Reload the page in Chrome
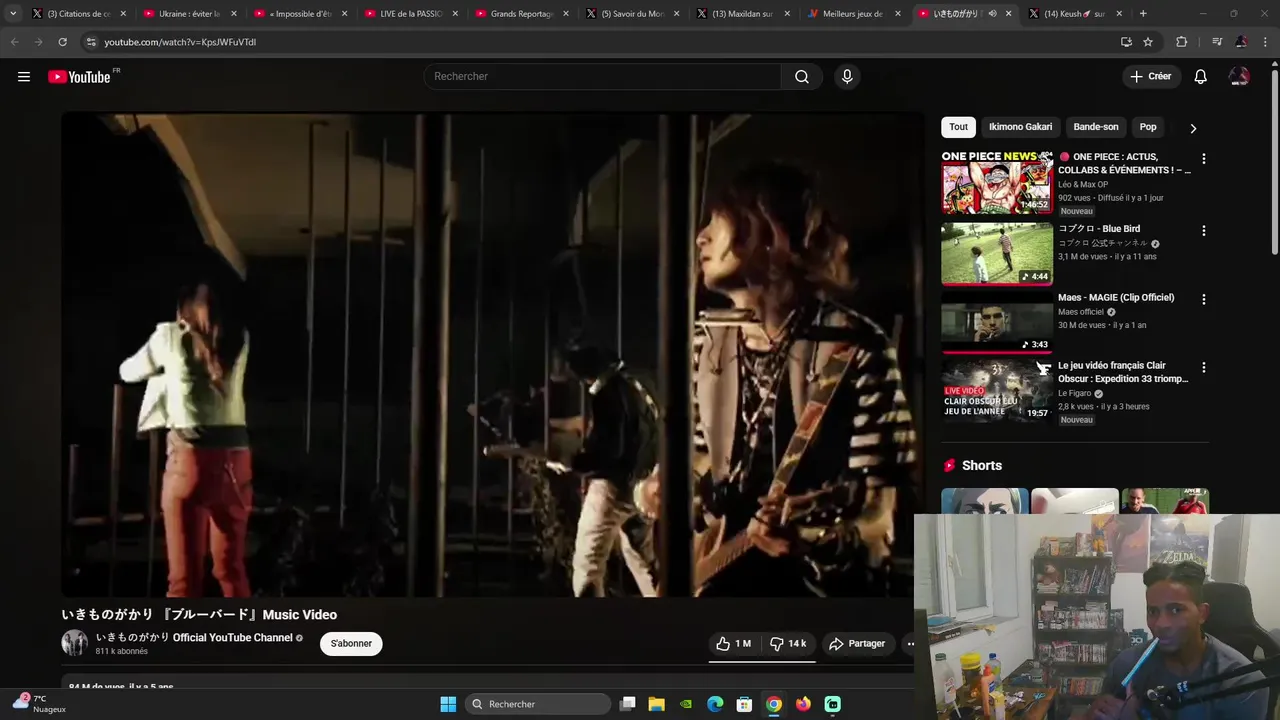The image size is (1280, 720). (62, 42)
